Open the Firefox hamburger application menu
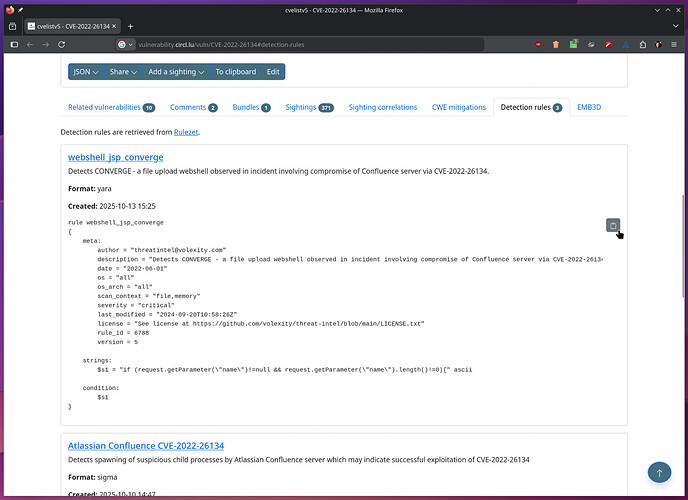The height and width of the screenshot is (500, 688). tap(673, 45)
